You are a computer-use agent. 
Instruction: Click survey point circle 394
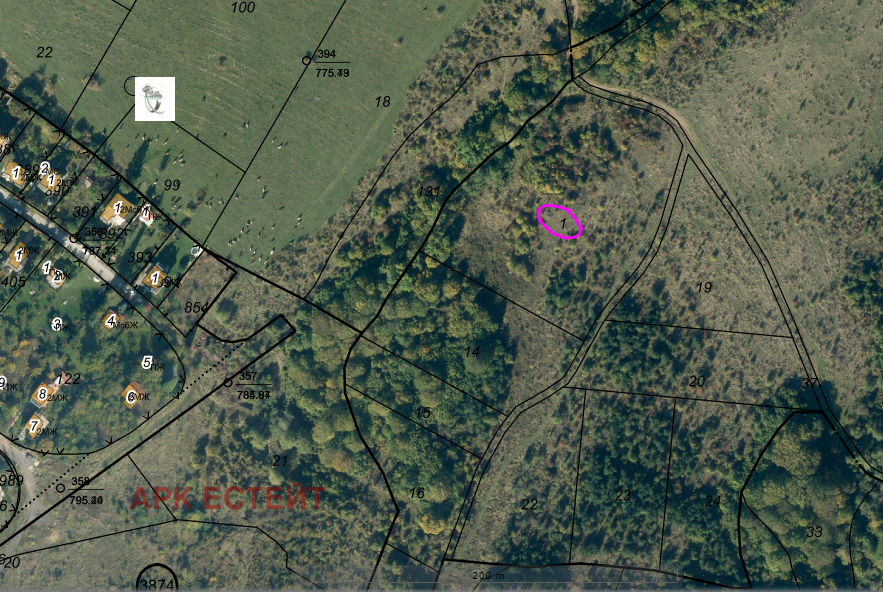(306, 60)
